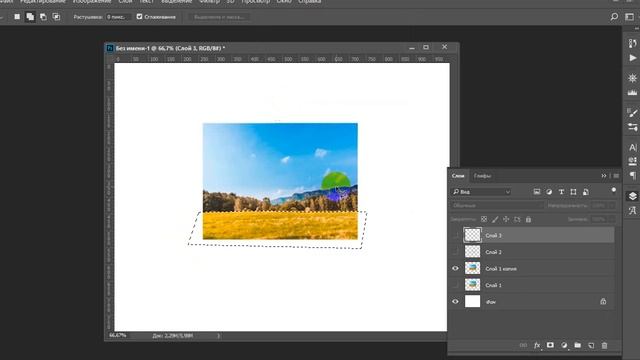The width and height of the screenshot is (640, 360).
Task: Filter layers by adjustment layers
Action: tap(549, 192)
